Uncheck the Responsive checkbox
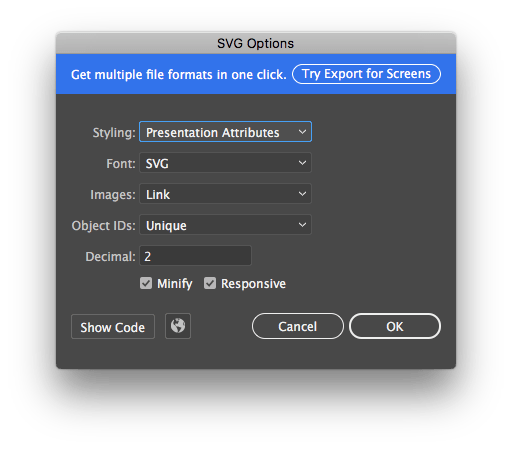The height and width of the screenshot is (449, 512). [x=210, y=283]
